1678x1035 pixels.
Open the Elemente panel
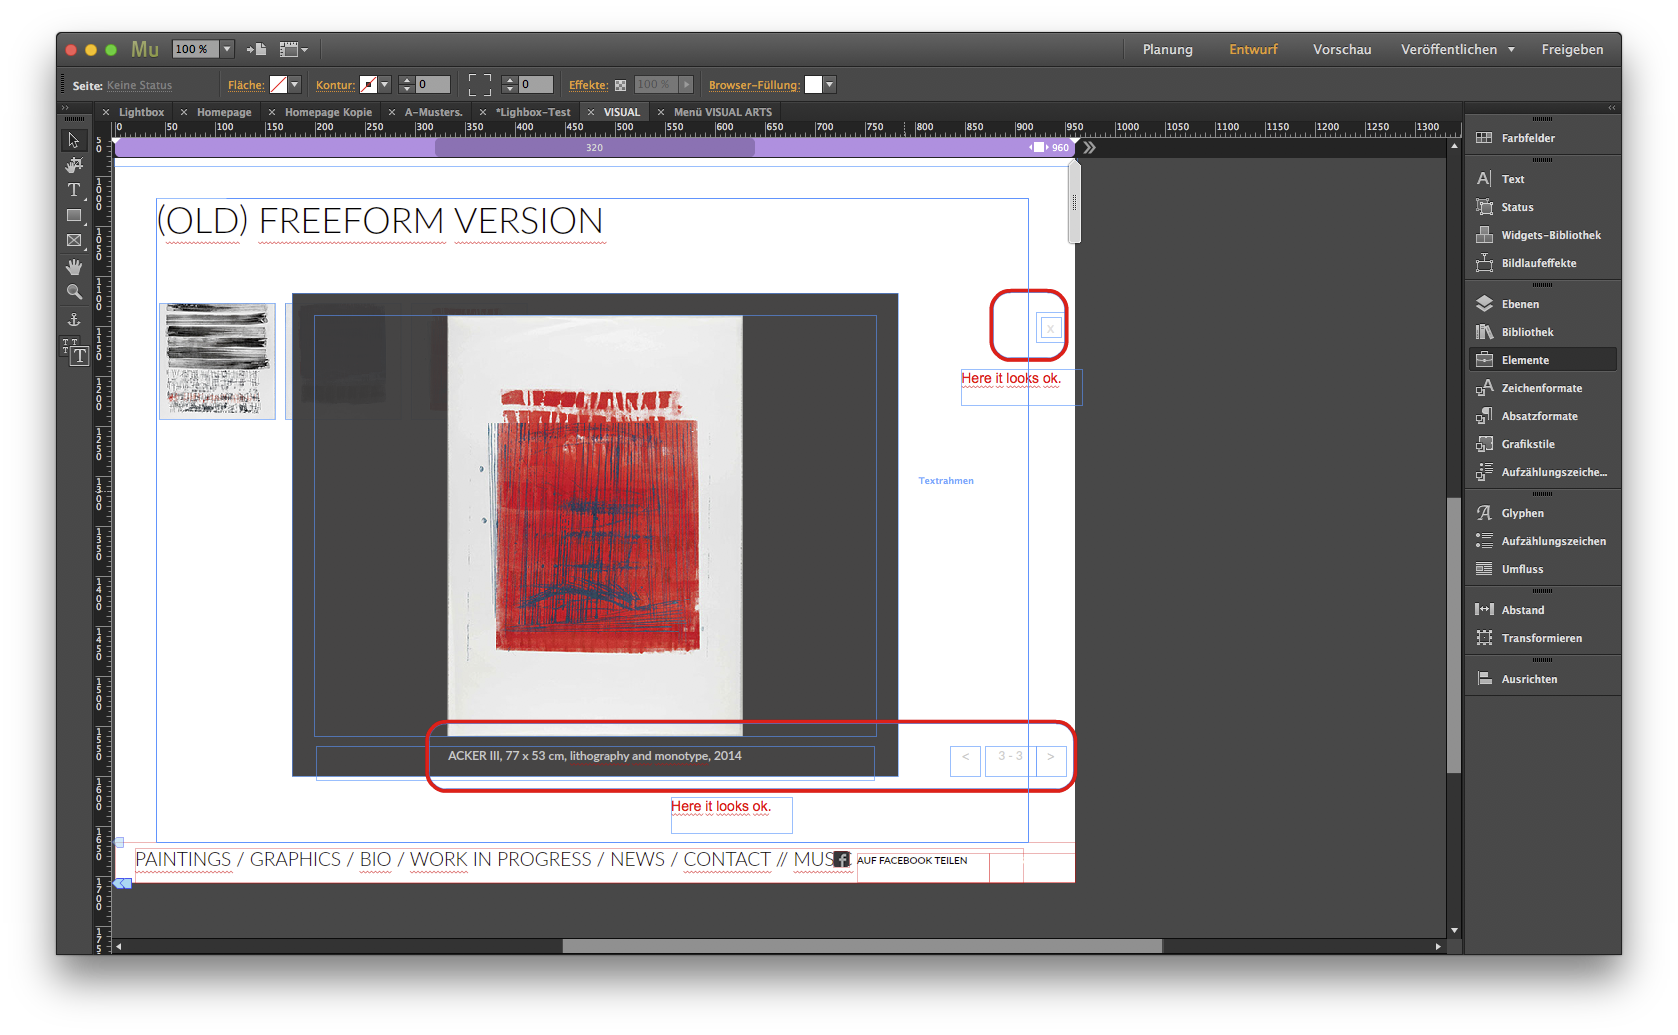tap(1542, 360)
